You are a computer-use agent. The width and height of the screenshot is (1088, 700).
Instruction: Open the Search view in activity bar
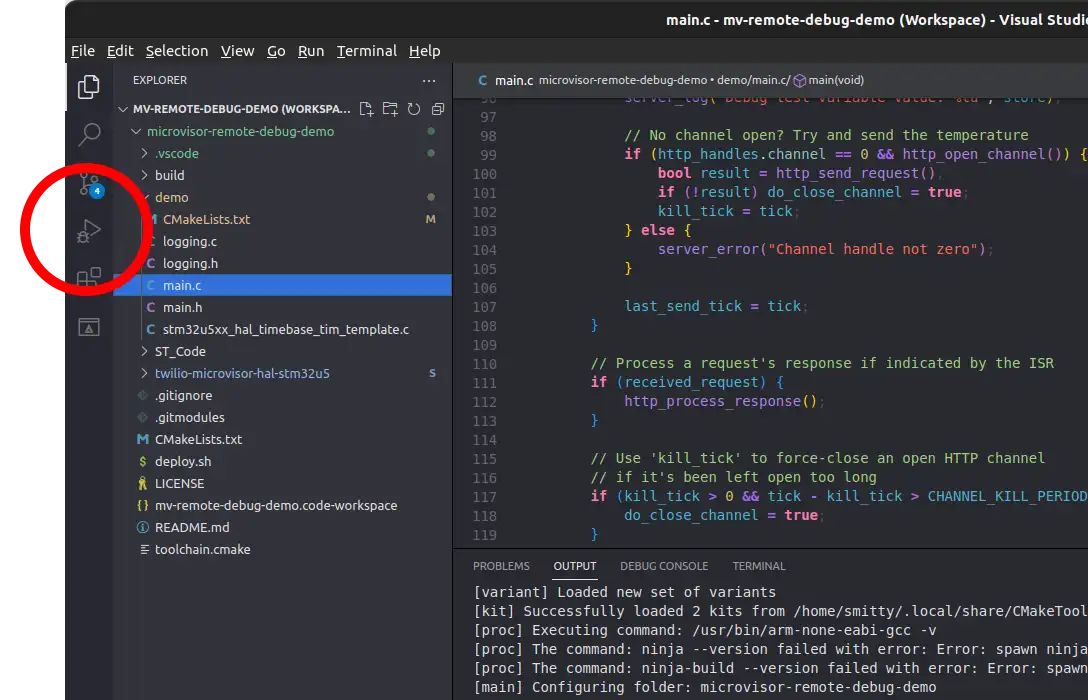[x=89, y=134]
